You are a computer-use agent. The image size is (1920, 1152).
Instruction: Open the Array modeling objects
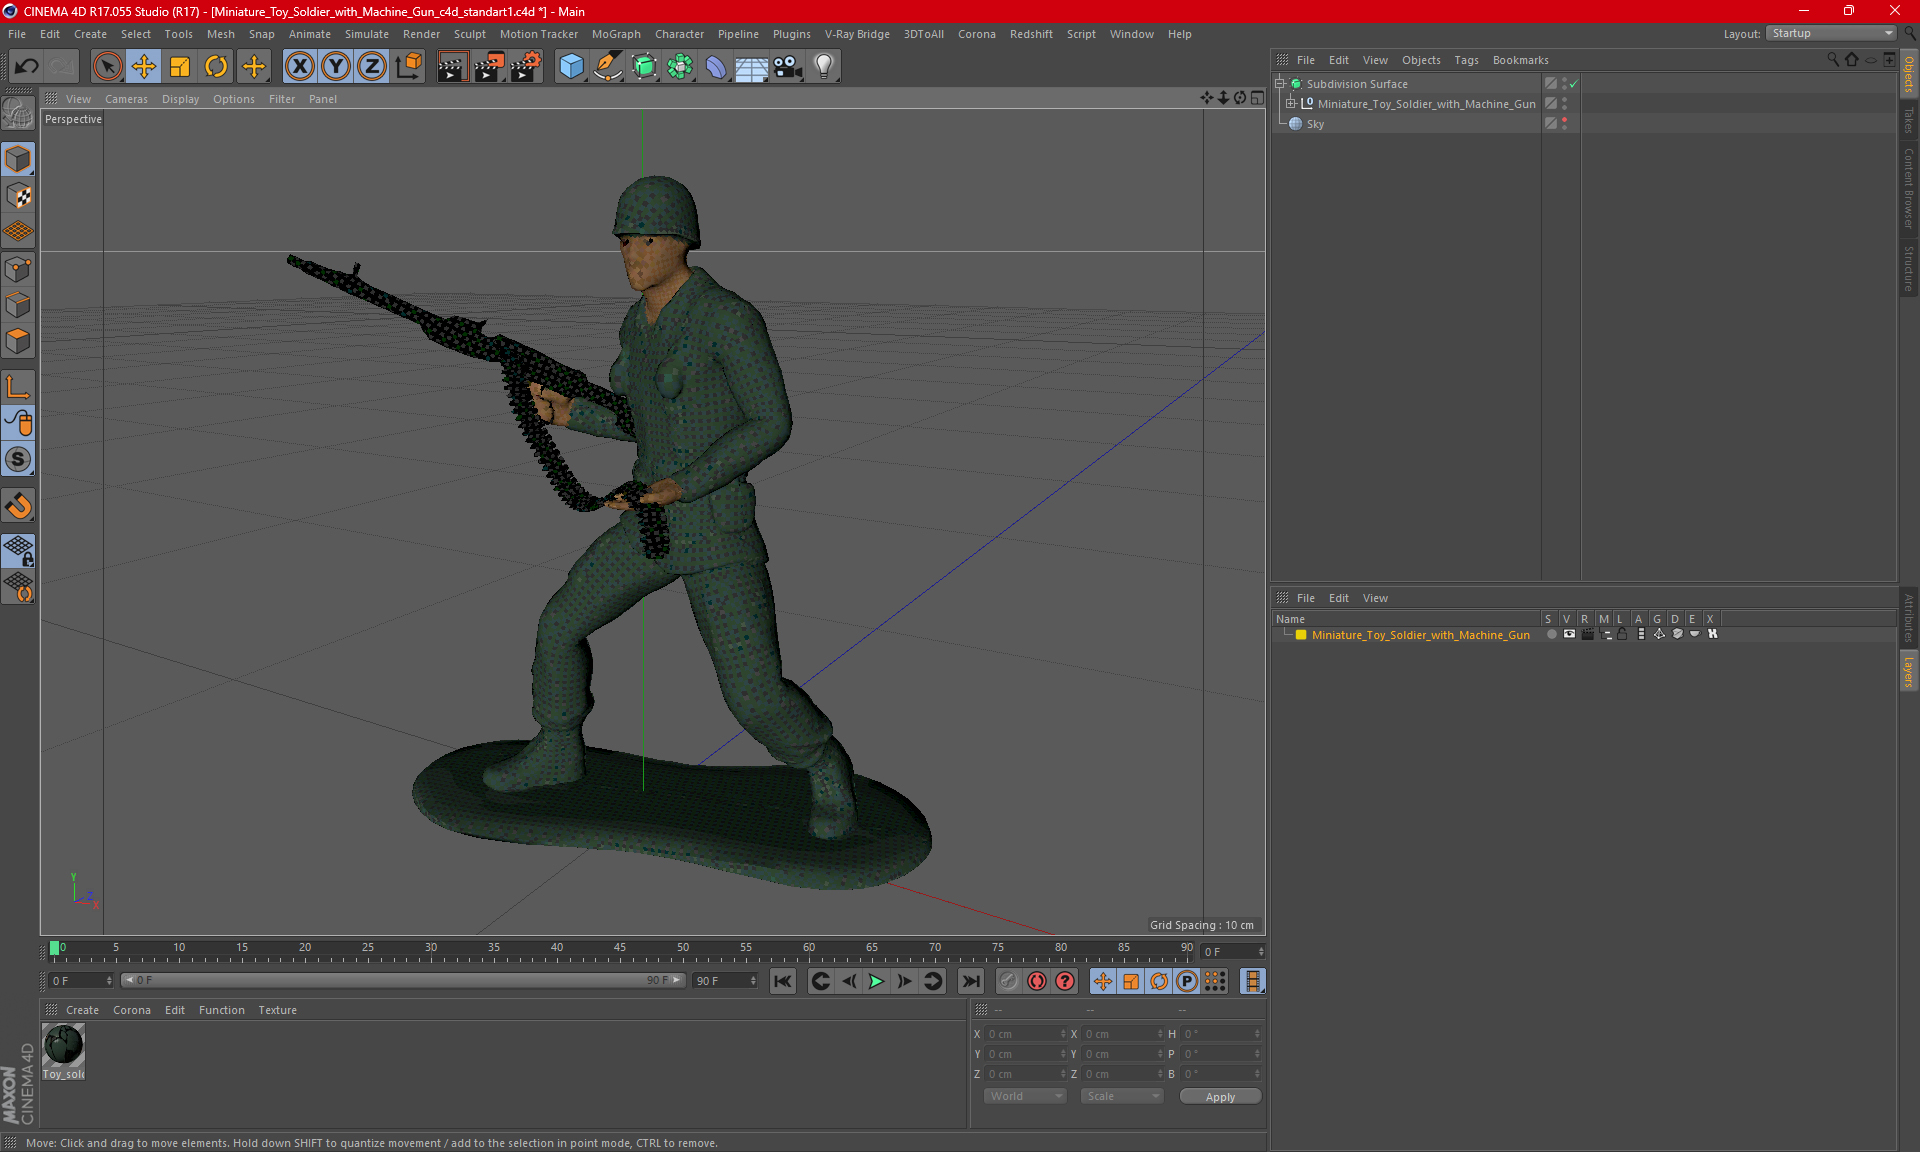[x=680, y=67]
